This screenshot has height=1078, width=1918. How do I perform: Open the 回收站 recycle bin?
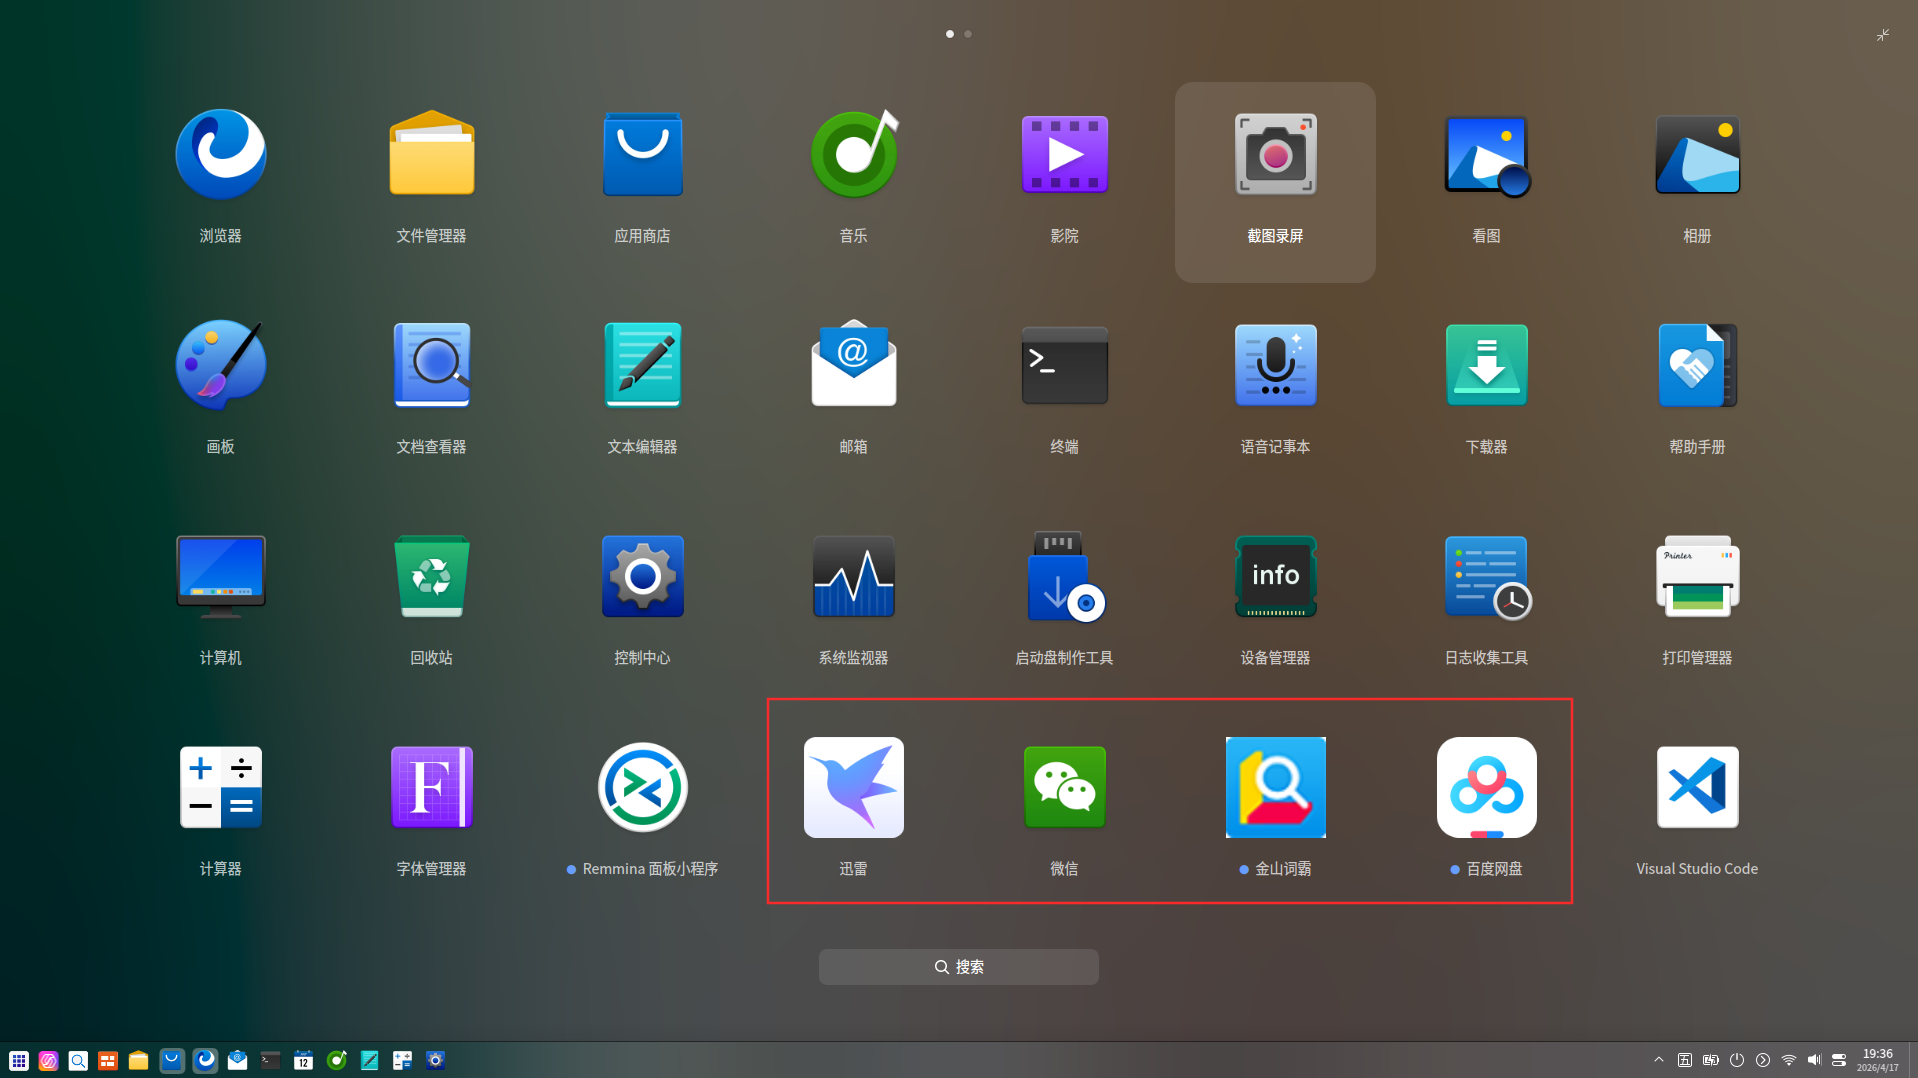[x=432, y=577]
